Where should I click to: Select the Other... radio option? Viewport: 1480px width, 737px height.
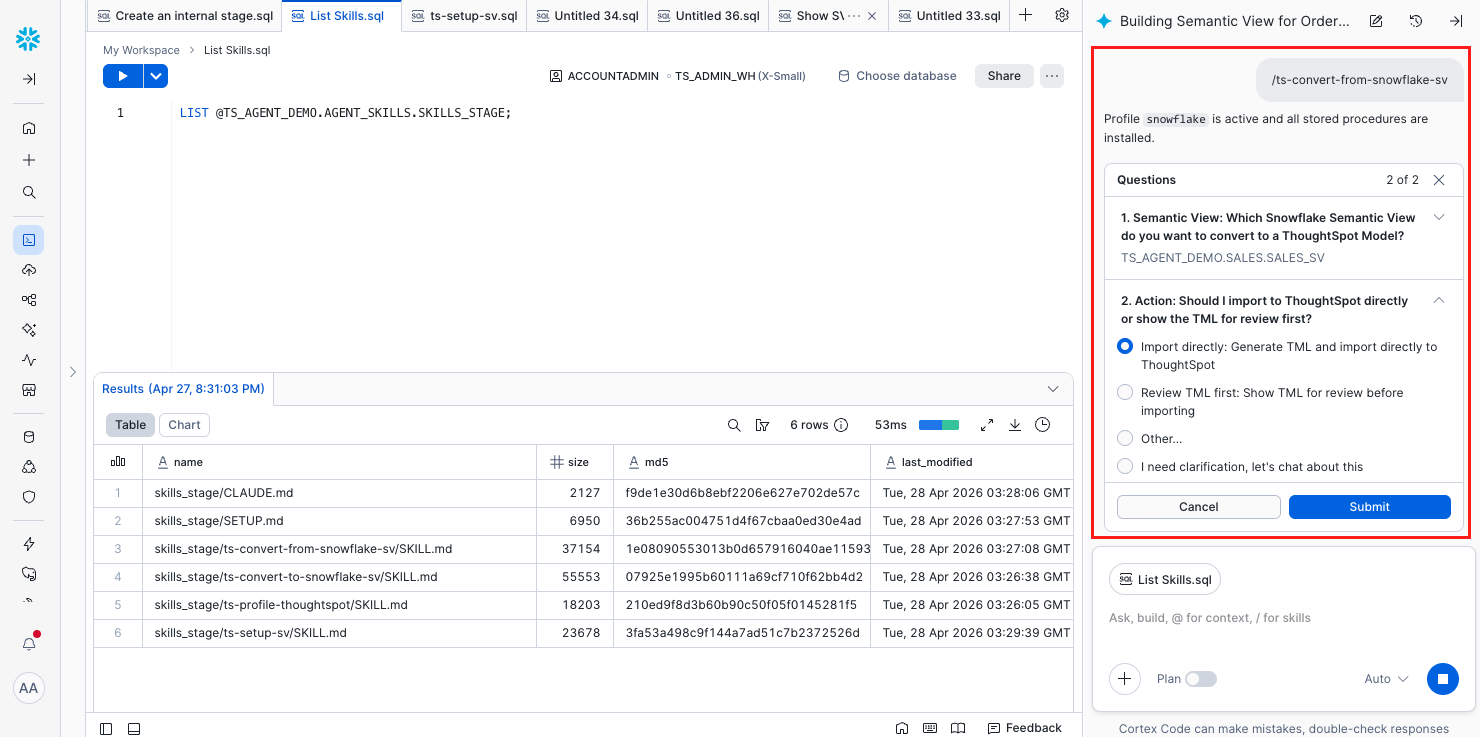(1125, 438)
